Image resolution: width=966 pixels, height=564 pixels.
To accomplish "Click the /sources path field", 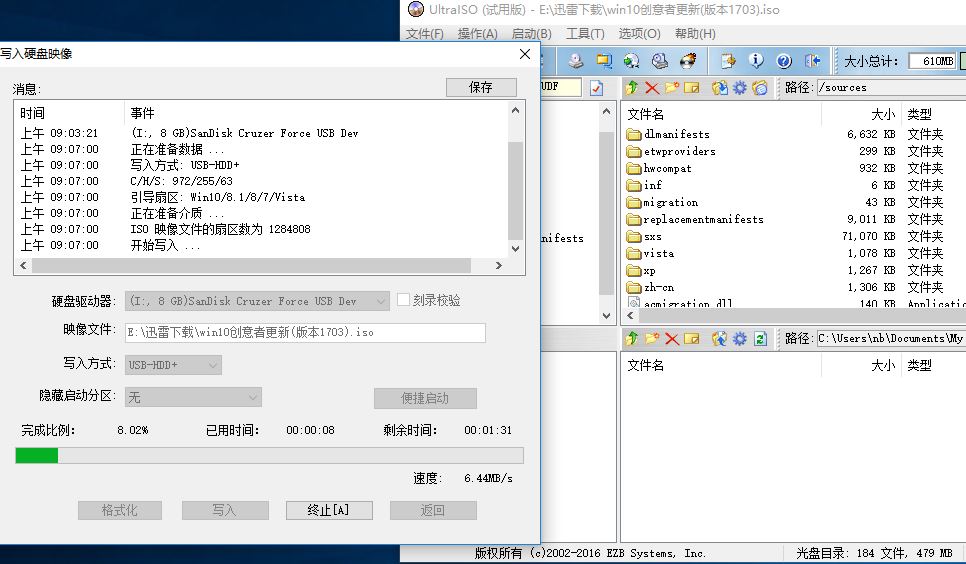I will [891, 88].
